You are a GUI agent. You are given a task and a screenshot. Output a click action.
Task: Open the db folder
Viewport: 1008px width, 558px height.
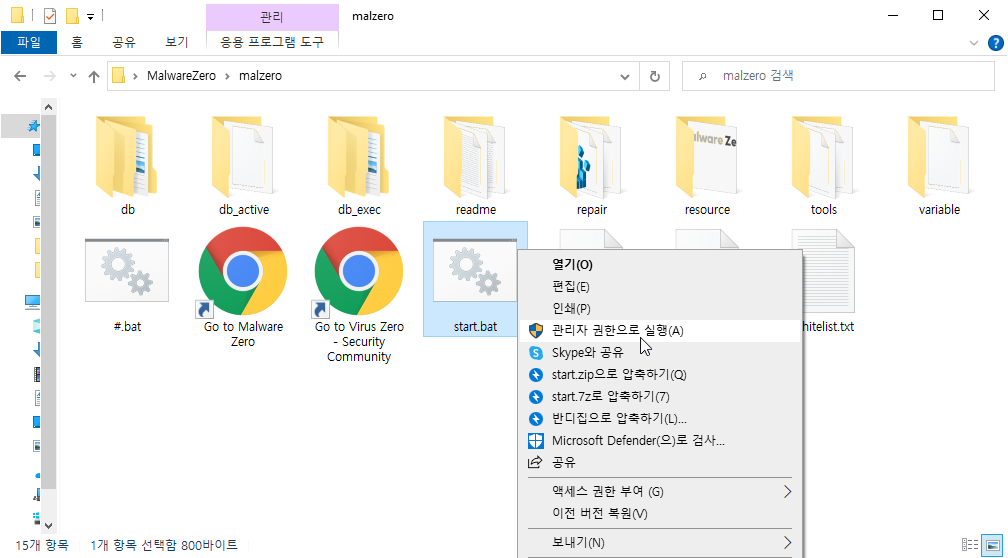click(x=127, y=158)
